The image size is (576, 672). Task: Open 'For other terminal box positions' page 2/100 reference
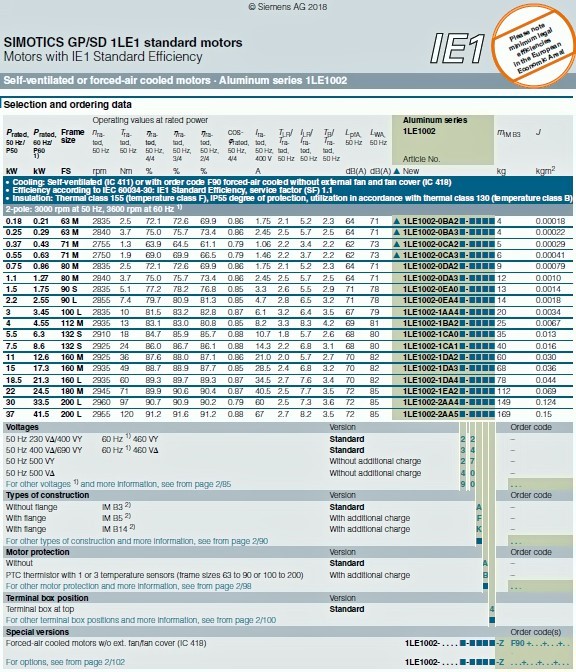[141, 620]
